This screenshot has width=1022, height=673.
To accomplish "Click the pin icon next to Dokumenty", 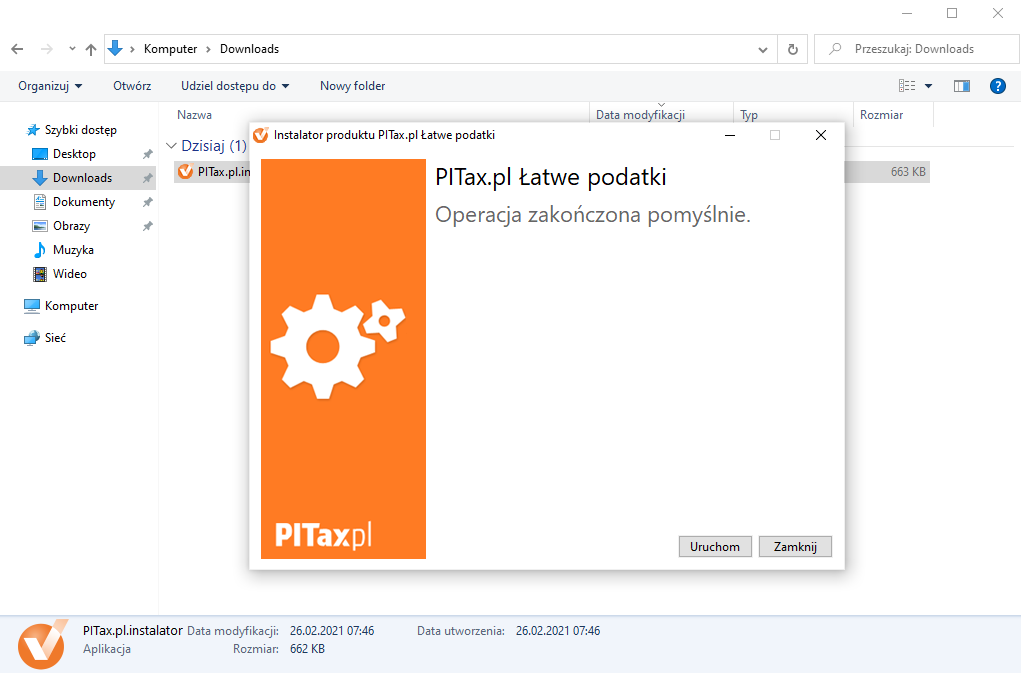I will 148,202.
